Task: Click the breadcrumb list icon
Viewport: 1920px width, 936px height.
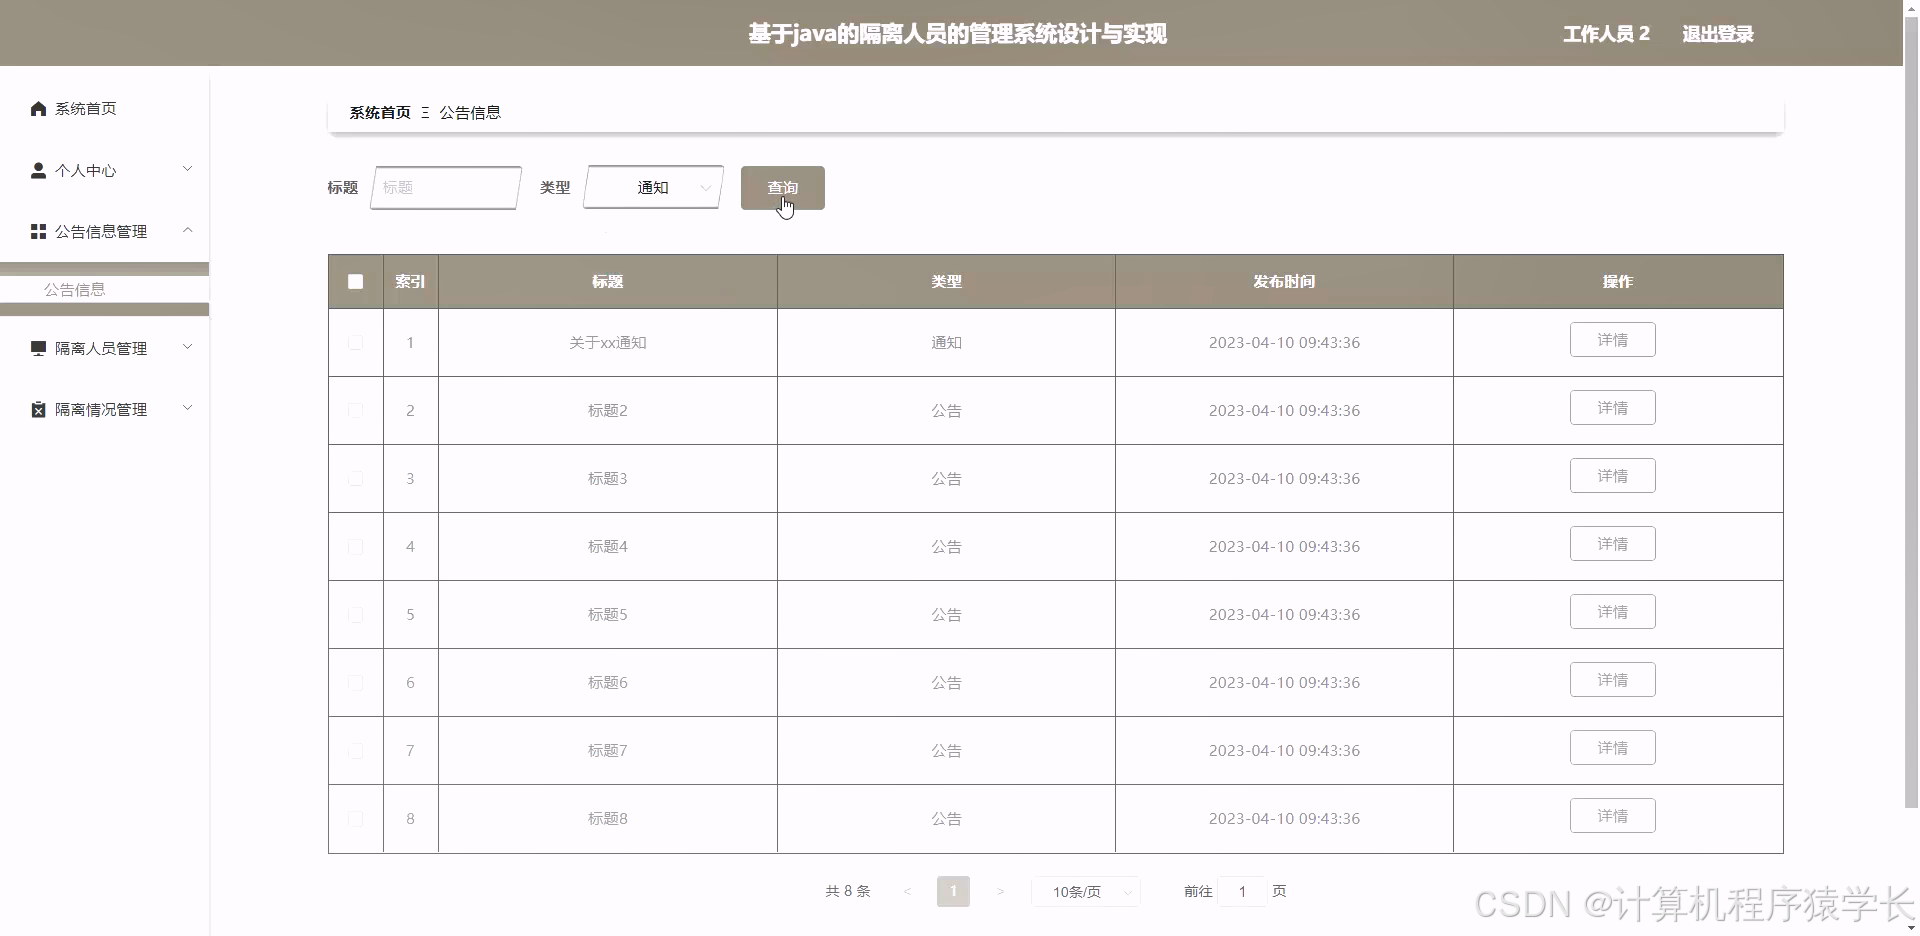Action: coord(425,112)
